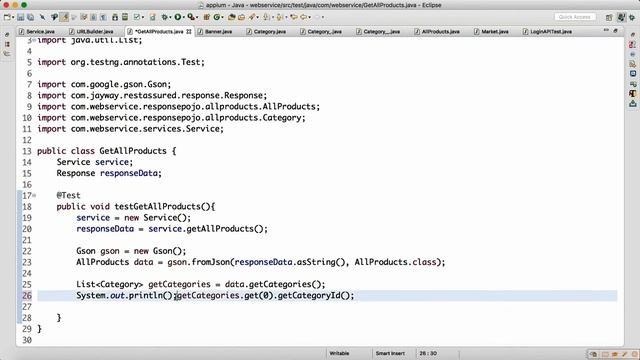The height and width of the screenshot is (360, 640).
Task: Click top icon in left trim bar
Action: click(x=7, y=35)
